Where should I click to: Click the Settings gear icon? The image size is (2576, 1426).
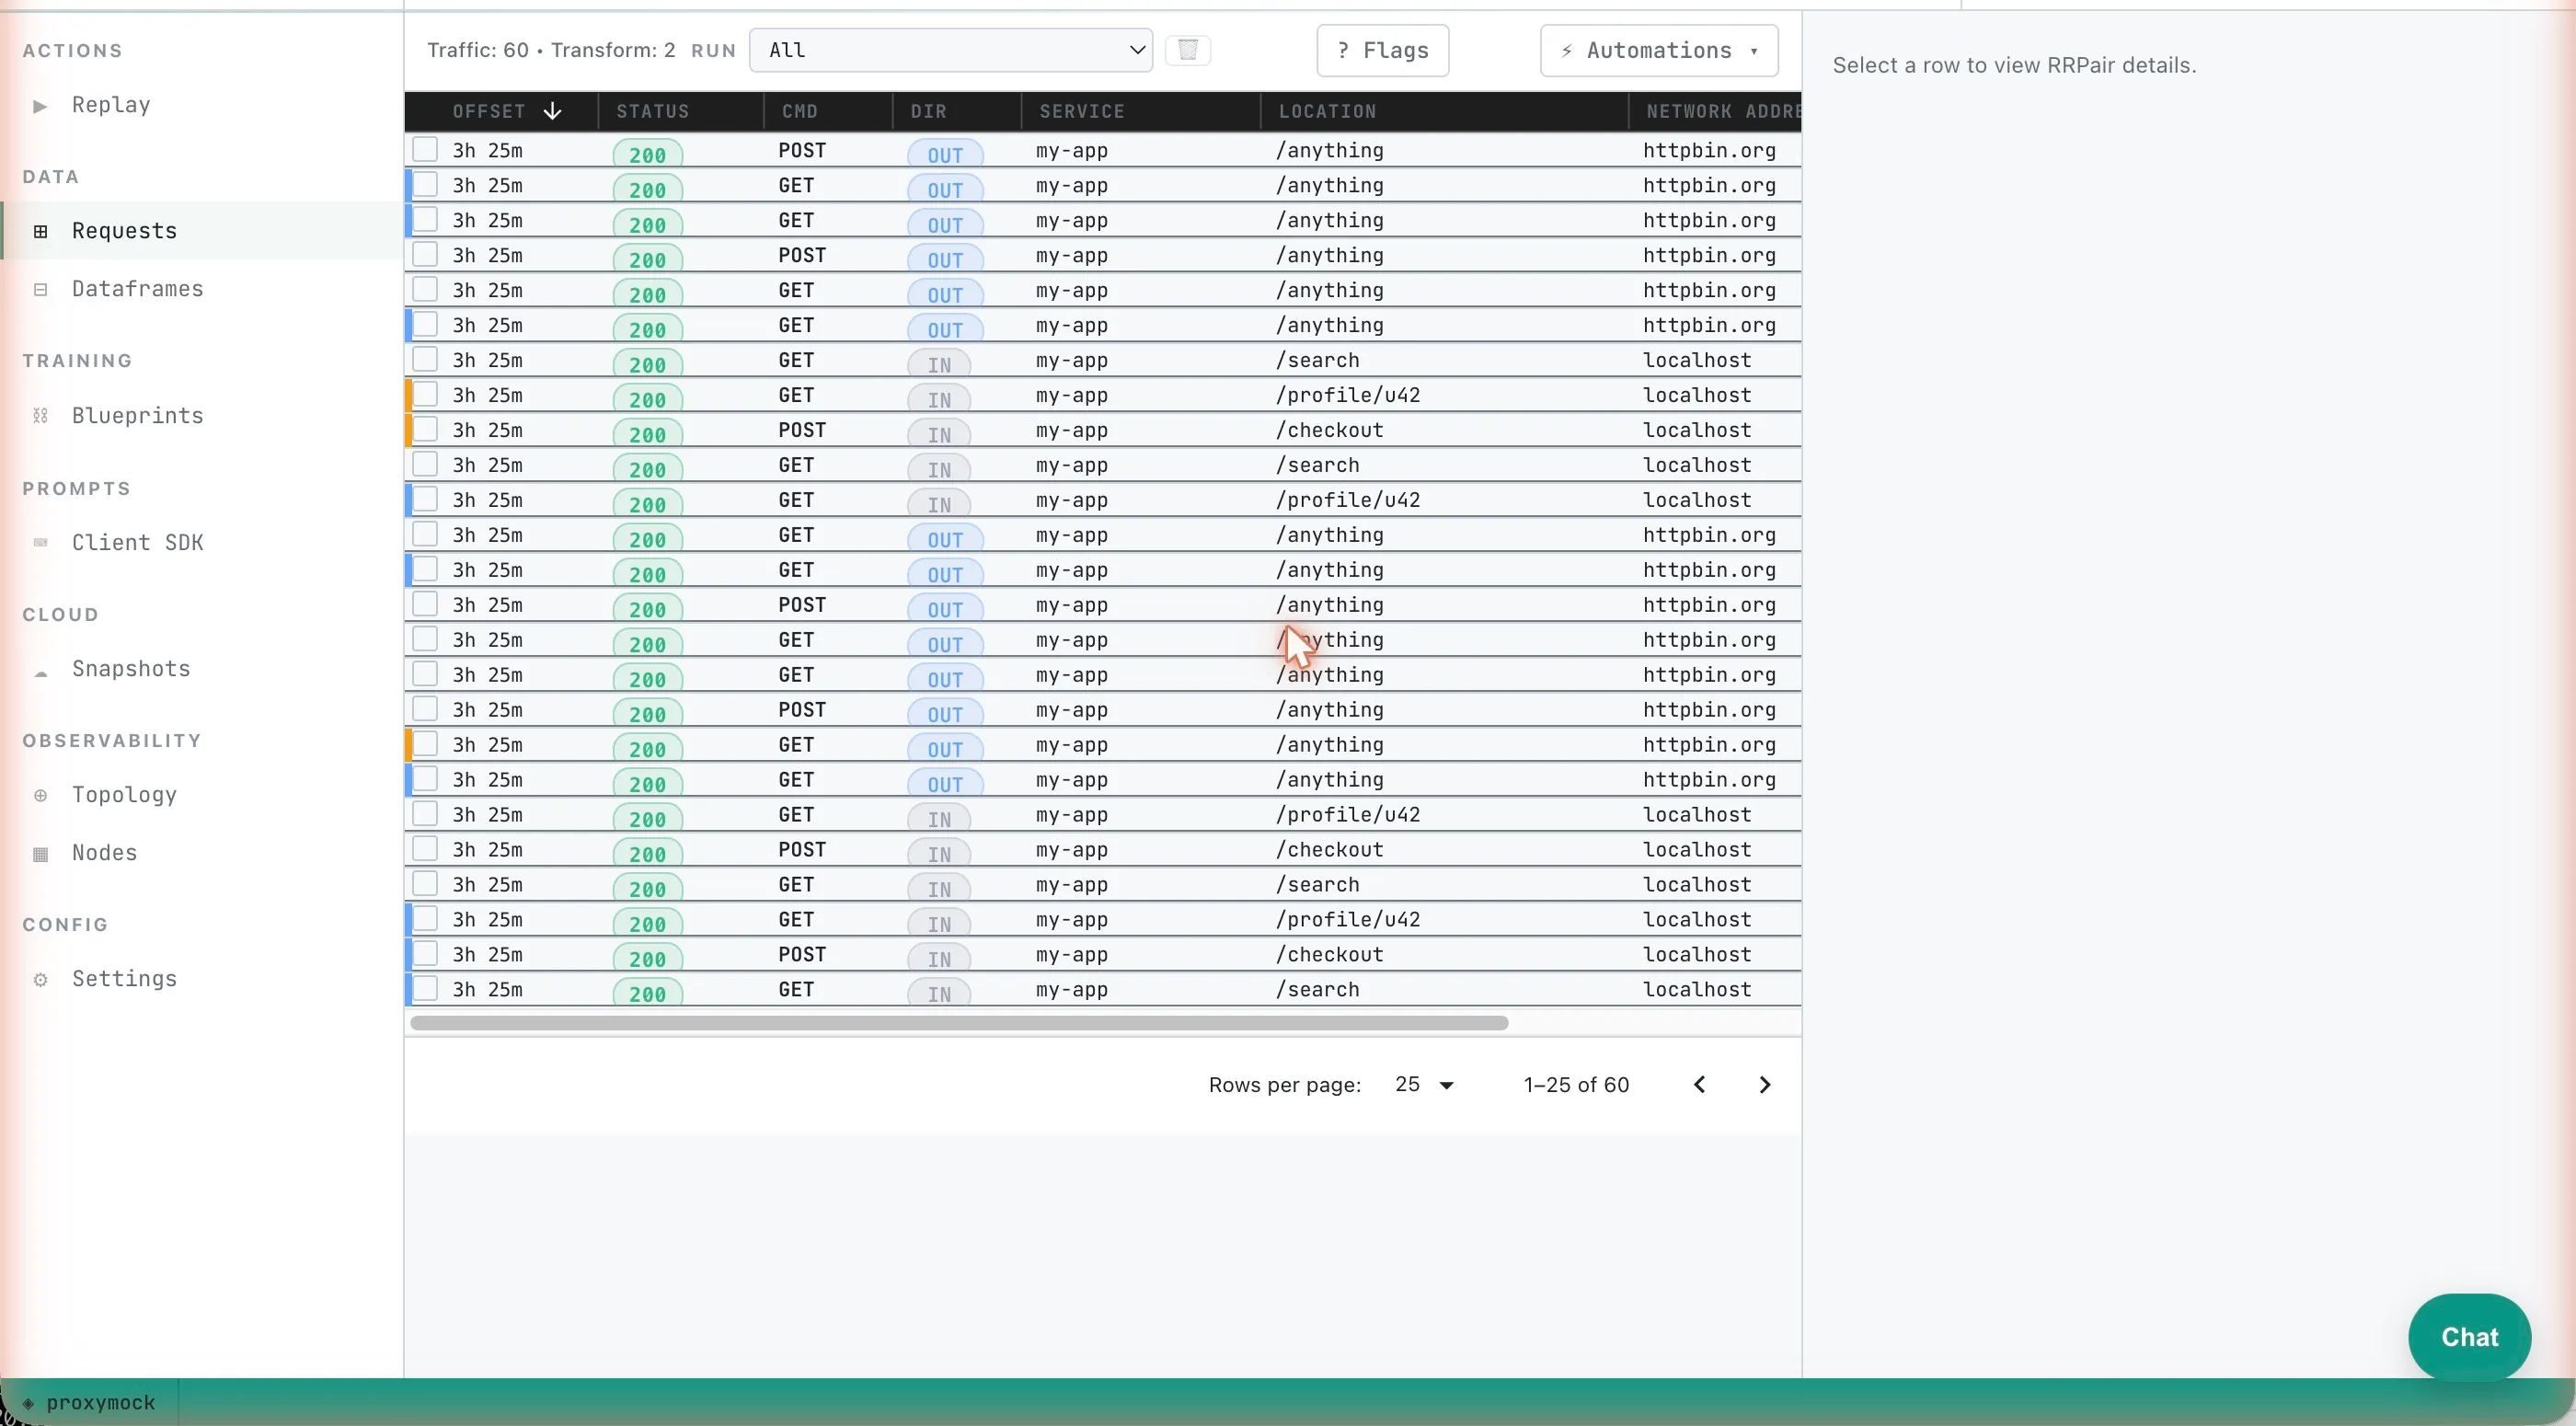[x=40, y=979]
